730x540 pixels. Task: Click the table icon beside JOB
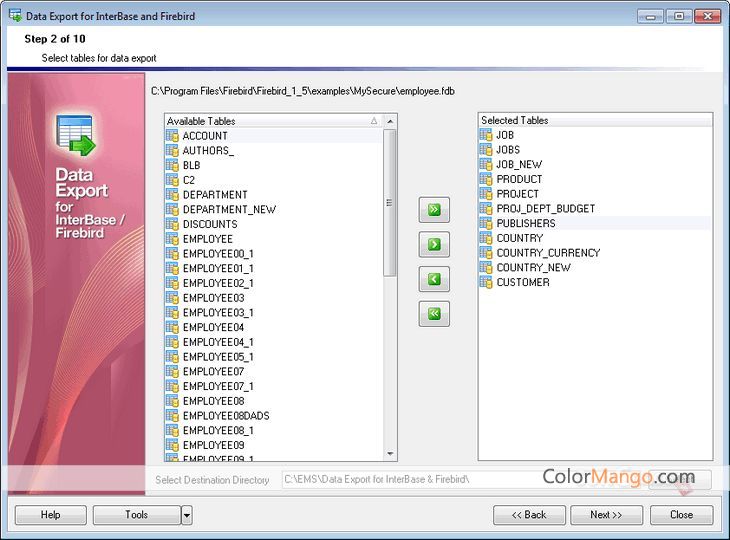486,135
